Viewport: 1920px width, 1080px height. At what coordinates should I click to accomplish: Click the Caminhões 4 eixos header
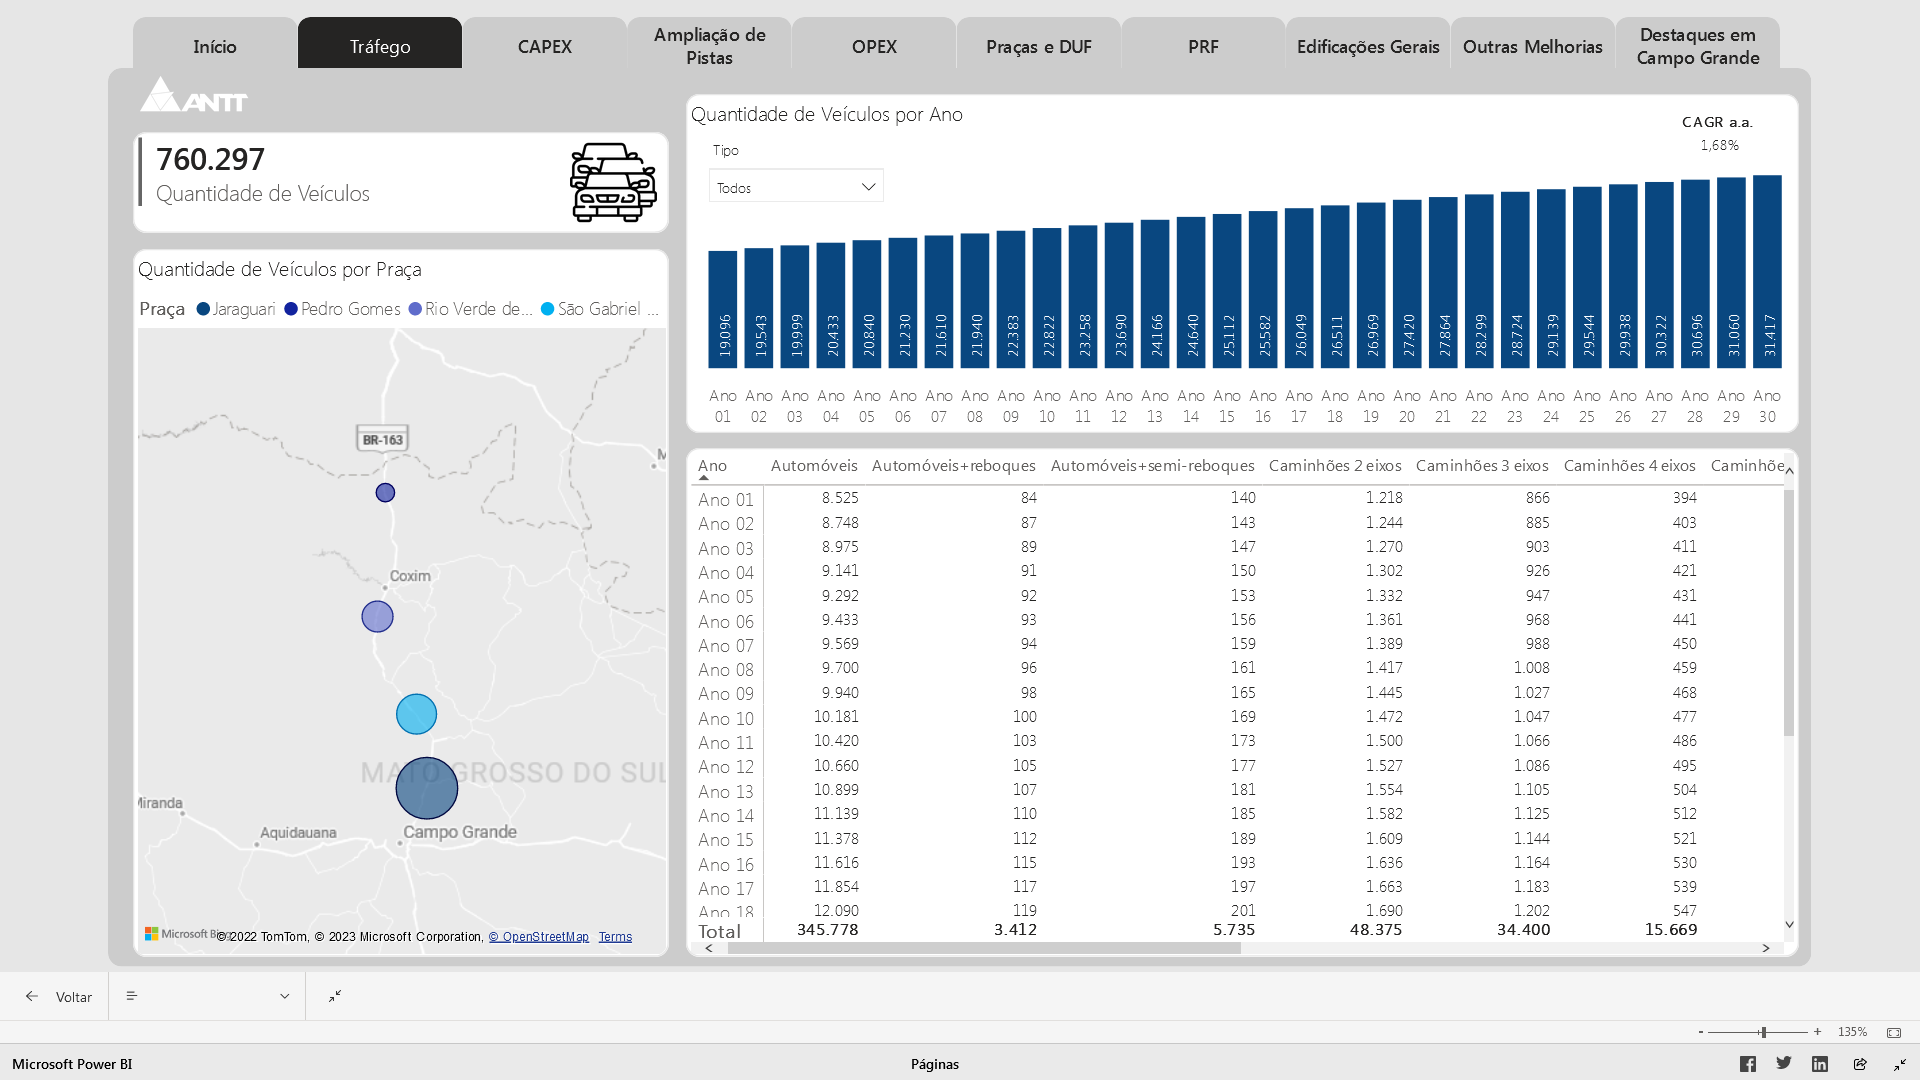(1629, 465)
